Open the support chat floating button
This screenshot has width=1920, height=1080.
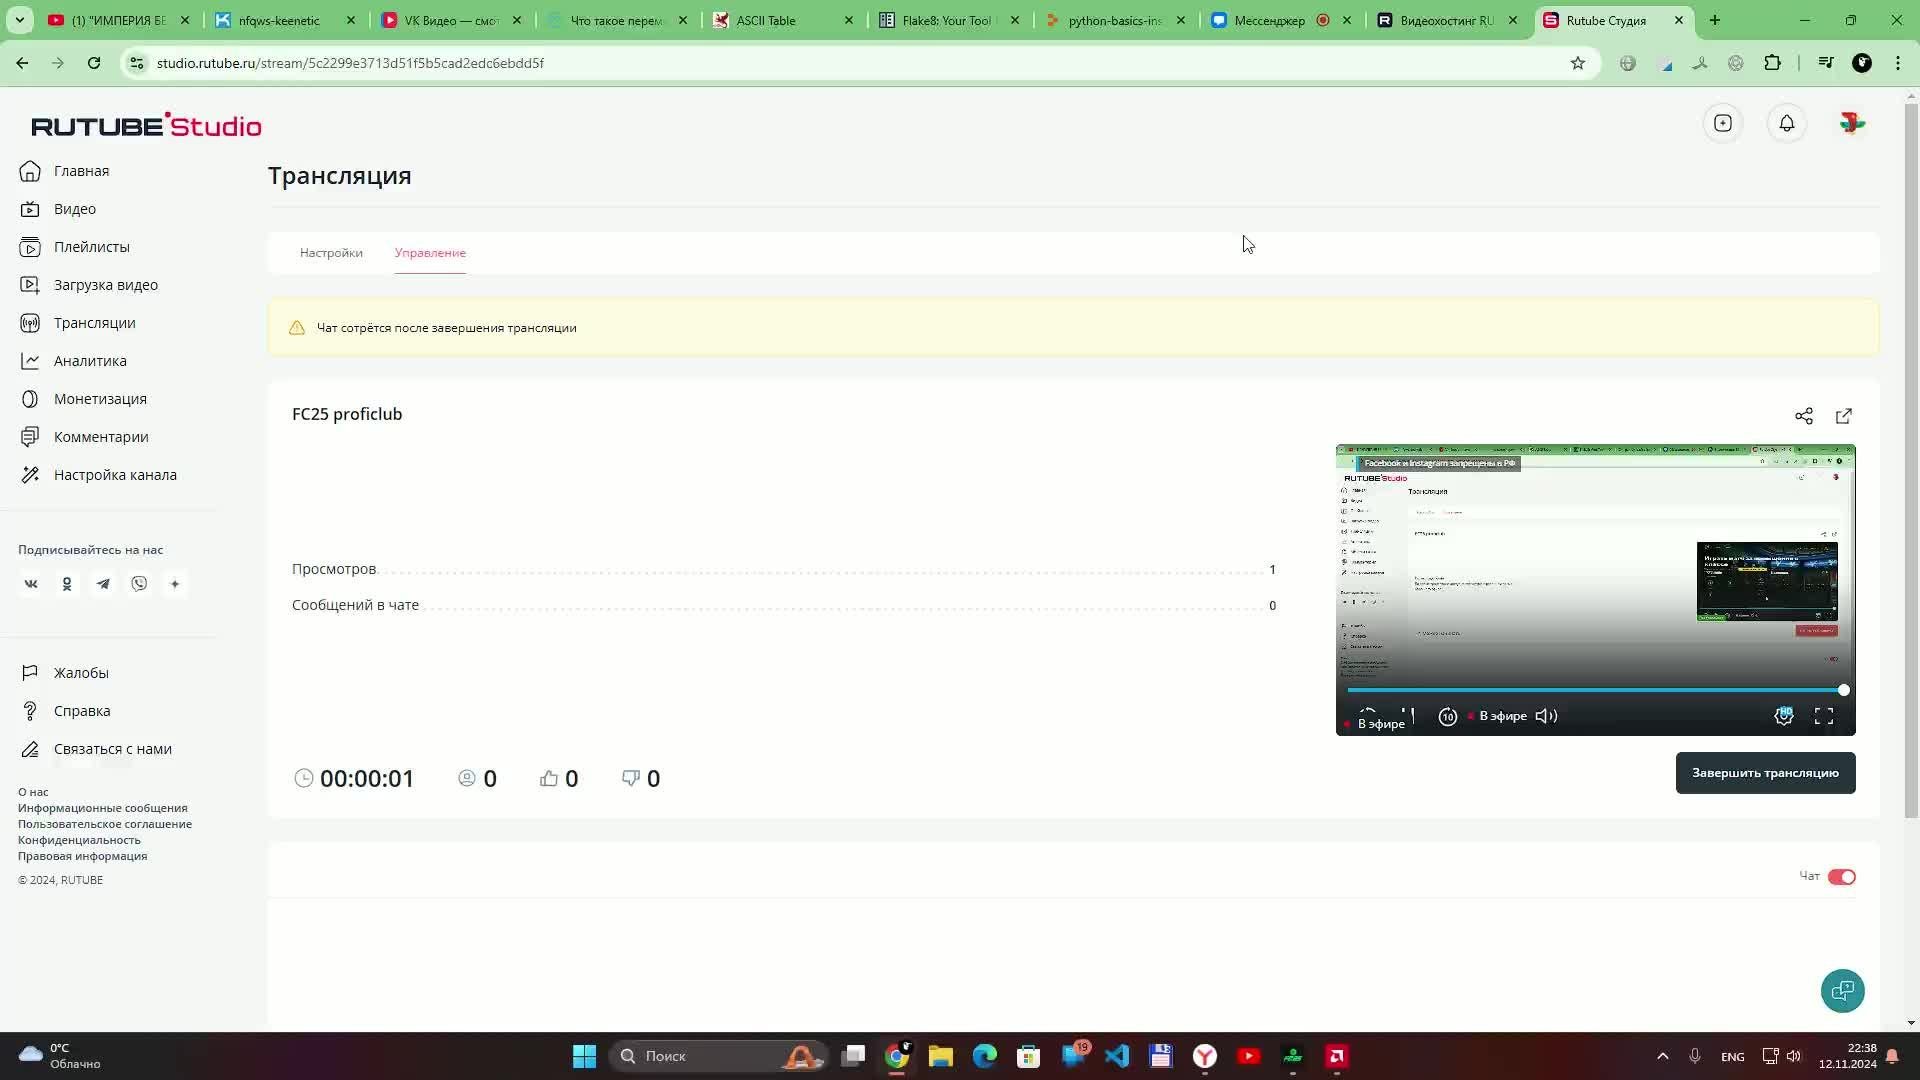point(1842,991)
